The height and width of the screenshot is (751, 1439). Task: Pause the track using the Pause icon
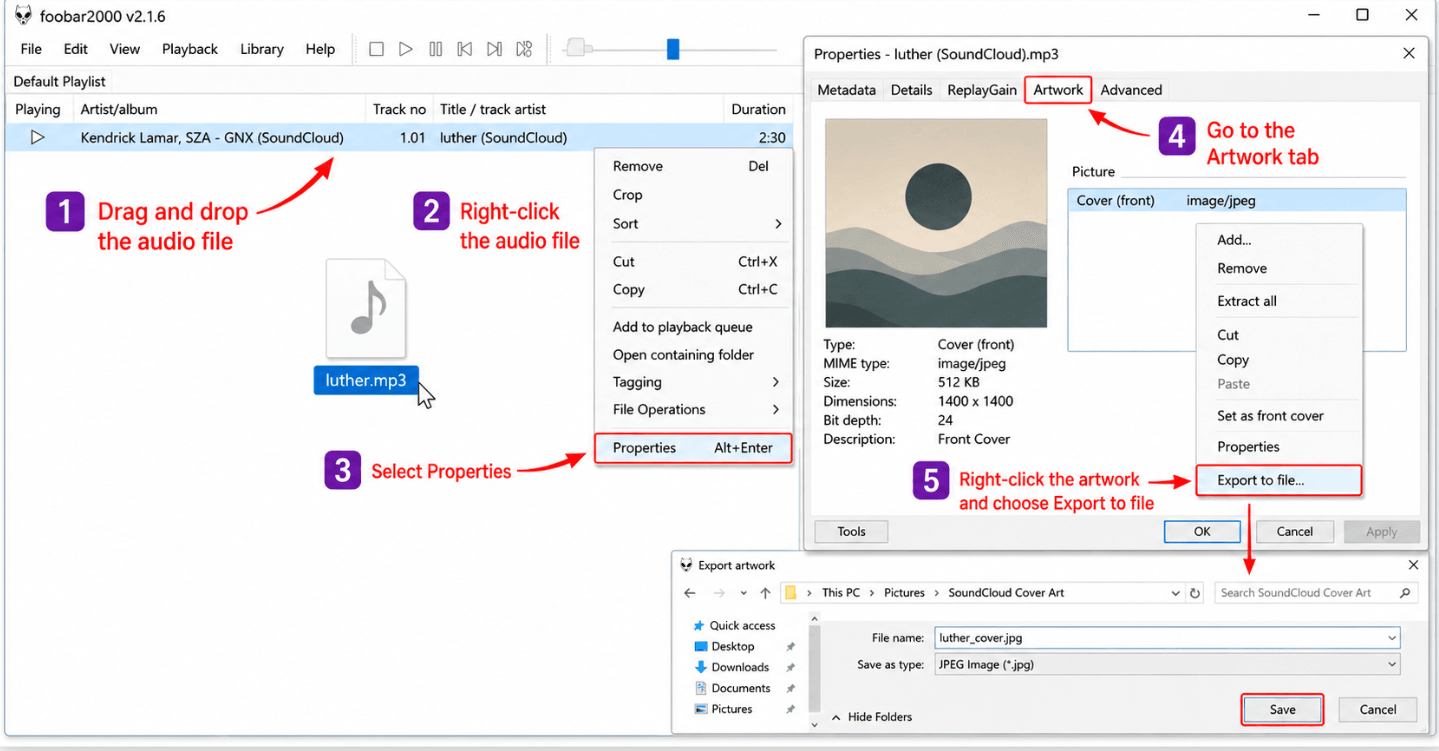[x=435, y=49]
